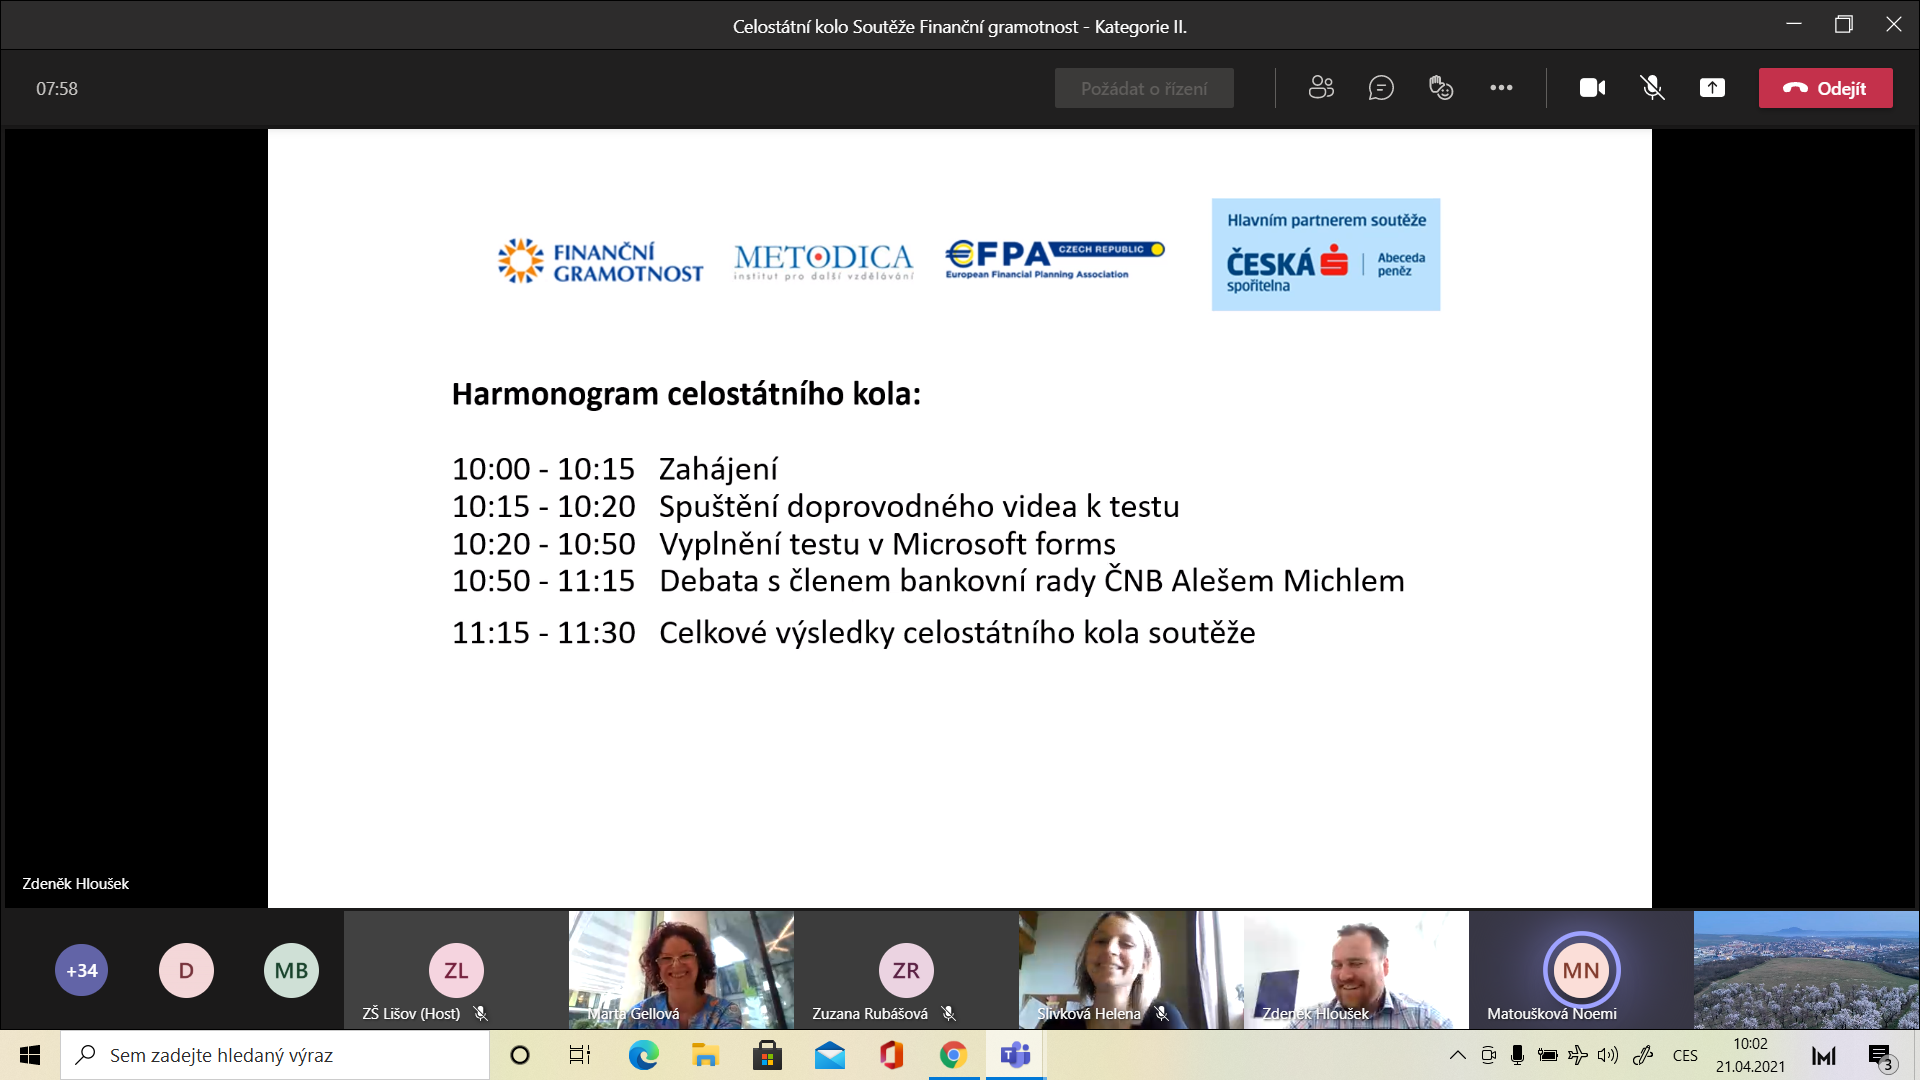Leave the meeting with Odejít
Image resolution: width=1920 pixels, height=1080 pixels.
click(1825, 88)
